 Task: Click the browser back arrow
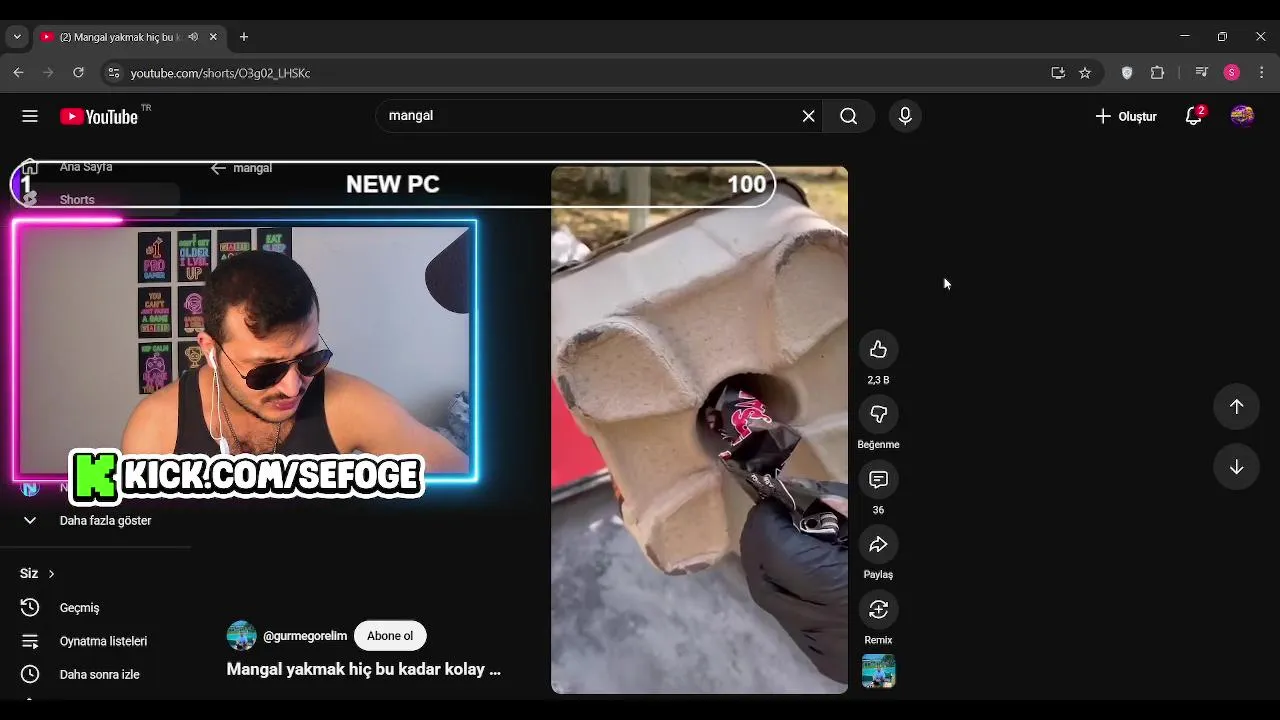[18, 73]
